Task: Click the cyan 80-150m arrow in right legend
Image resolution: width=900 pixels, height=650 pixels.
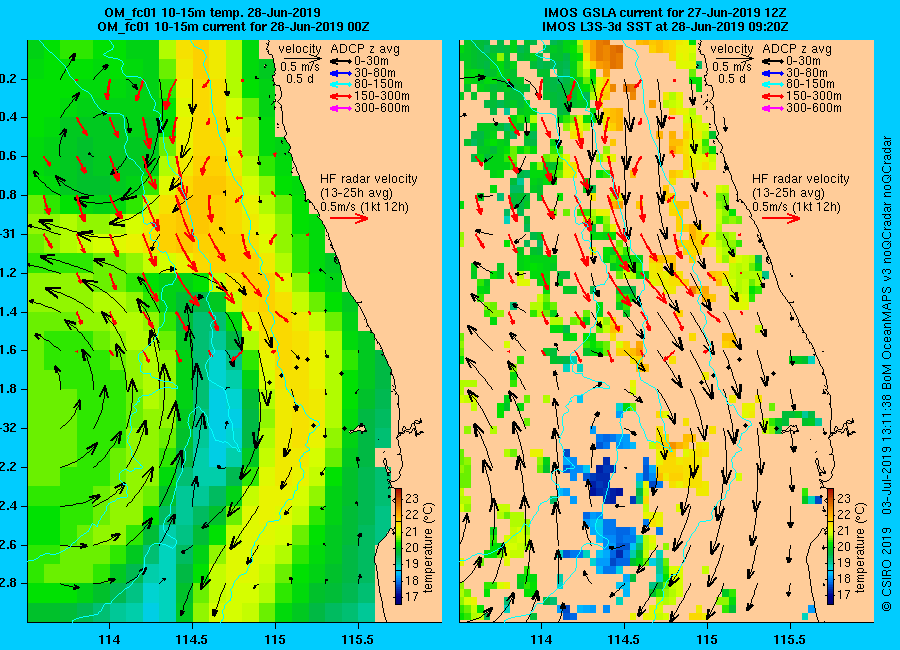Action: [x=773, y=84]
